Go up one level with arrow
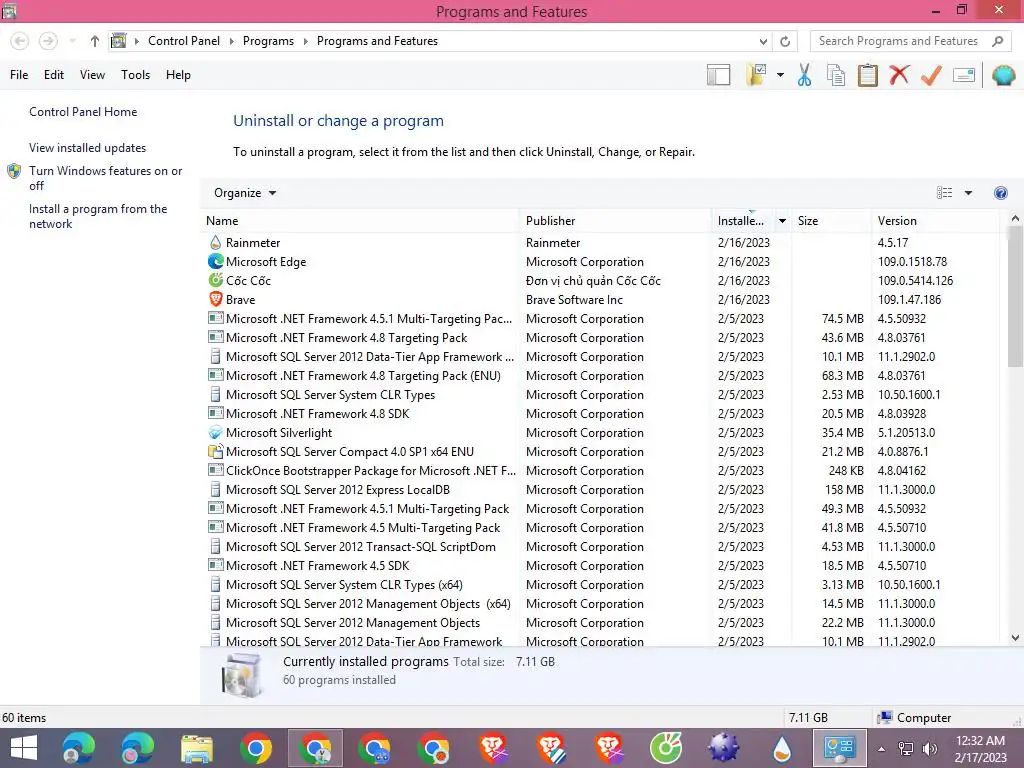The width and height of the screenshot is (1024, 768). [95, 41]
